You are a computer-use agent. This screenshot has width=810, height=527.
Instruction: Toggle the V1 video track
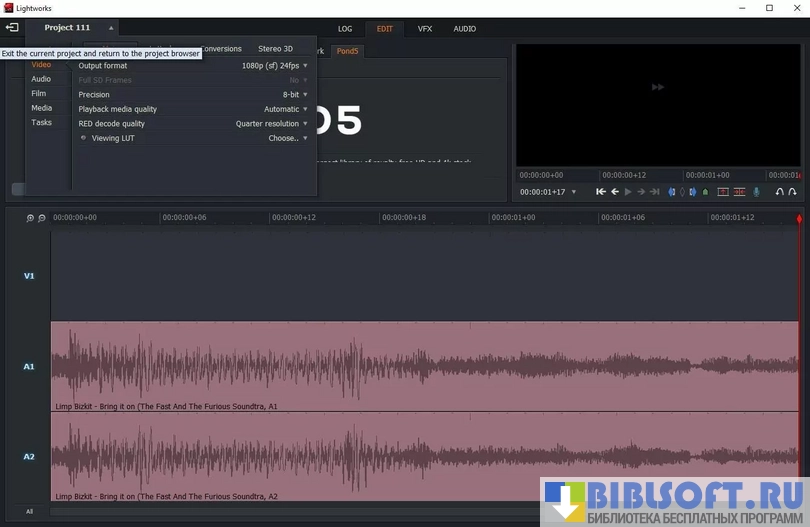(29, 276)
